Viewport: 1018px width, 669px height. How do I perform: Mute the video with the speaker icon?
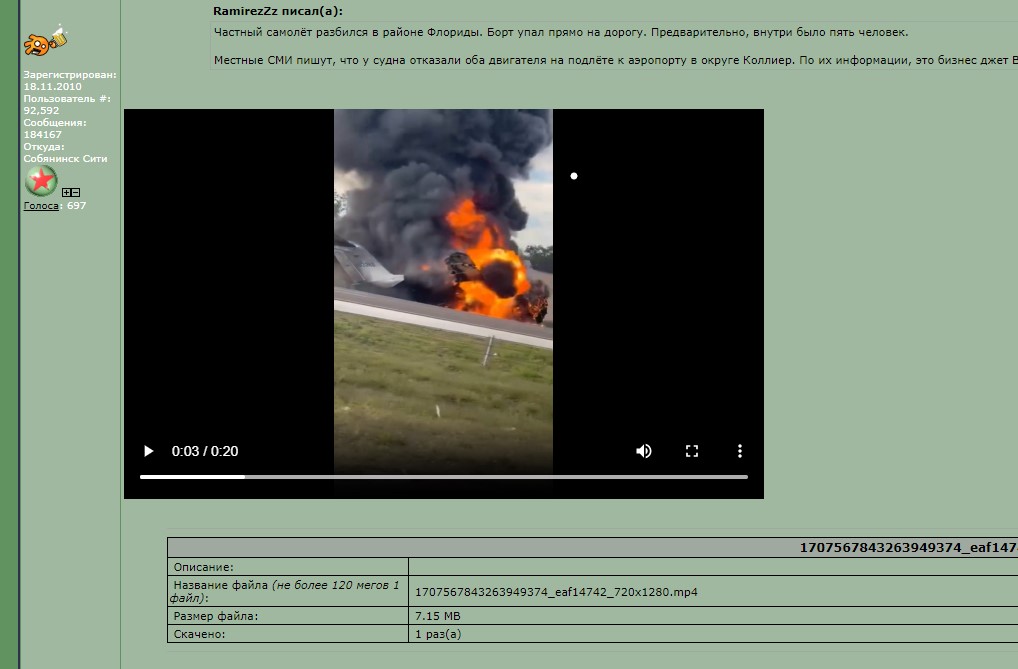[x=643, y=451]
